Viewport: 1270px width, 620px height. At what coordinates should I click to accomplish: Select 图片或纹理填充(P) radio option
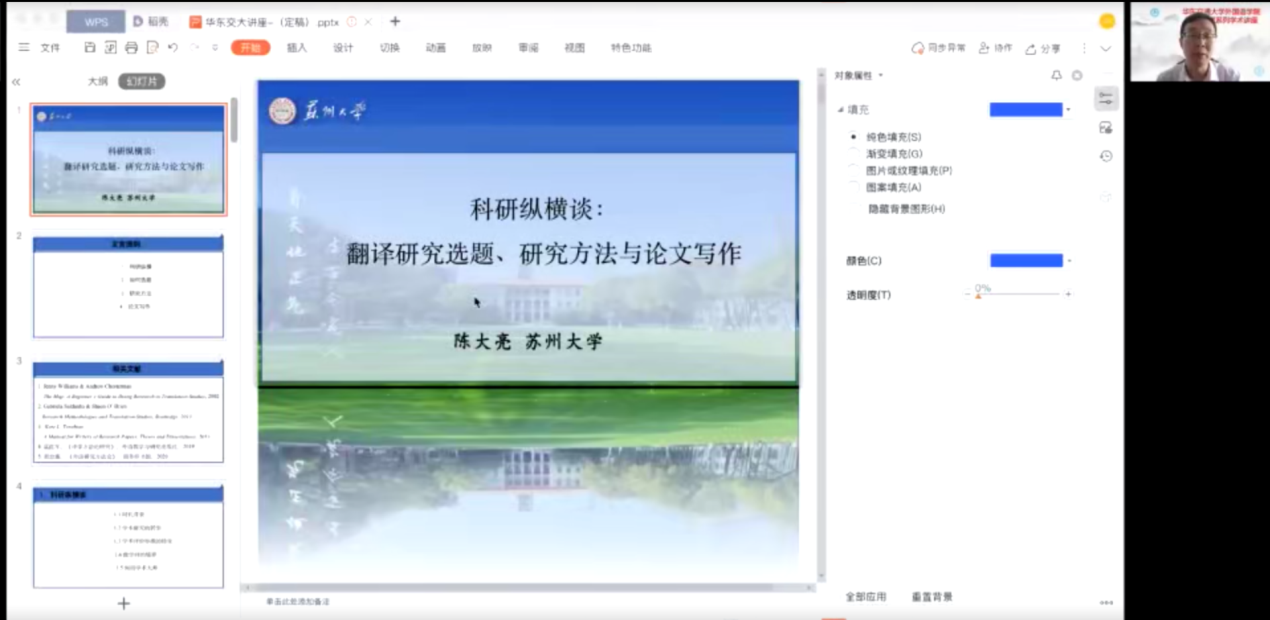pyautogui.click(x=853, y=171)
